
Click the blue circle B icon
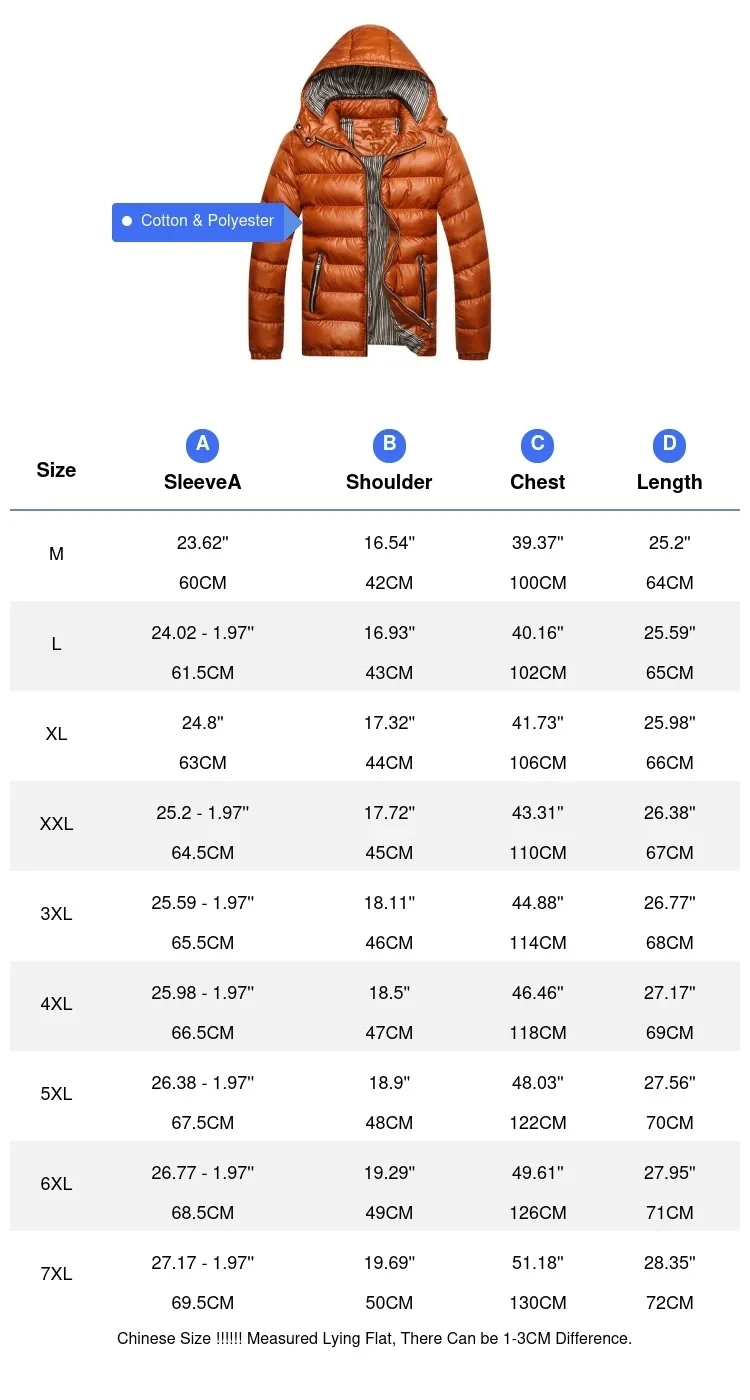click(389, 445)
